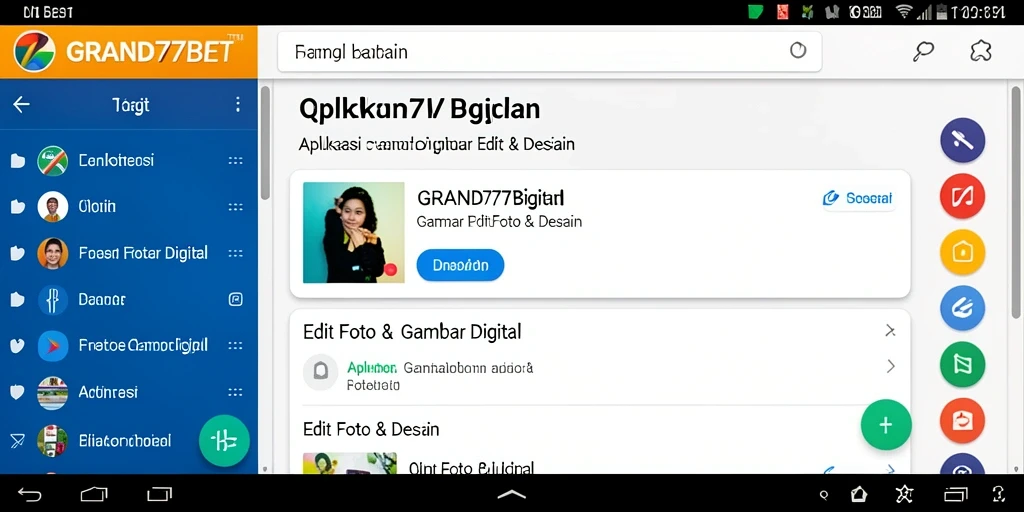Click the Wi-Fi status icon
This screenshot has width=1024, height=512.
pyautogui.click(x=904, y=11)
